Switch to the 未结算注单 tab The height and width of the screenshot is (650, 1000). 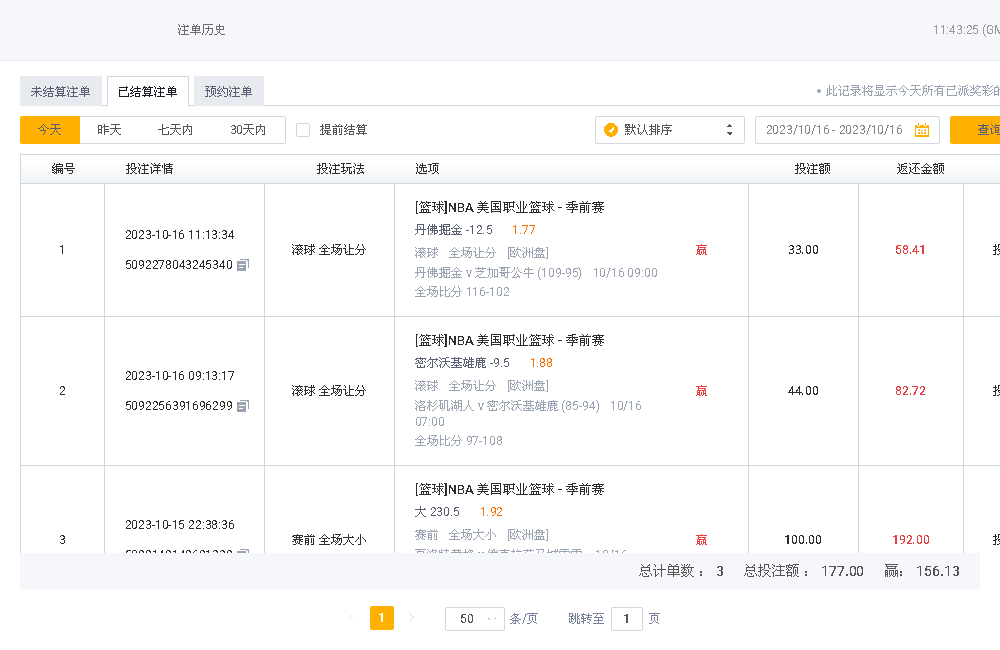click(x=60, y=92)
